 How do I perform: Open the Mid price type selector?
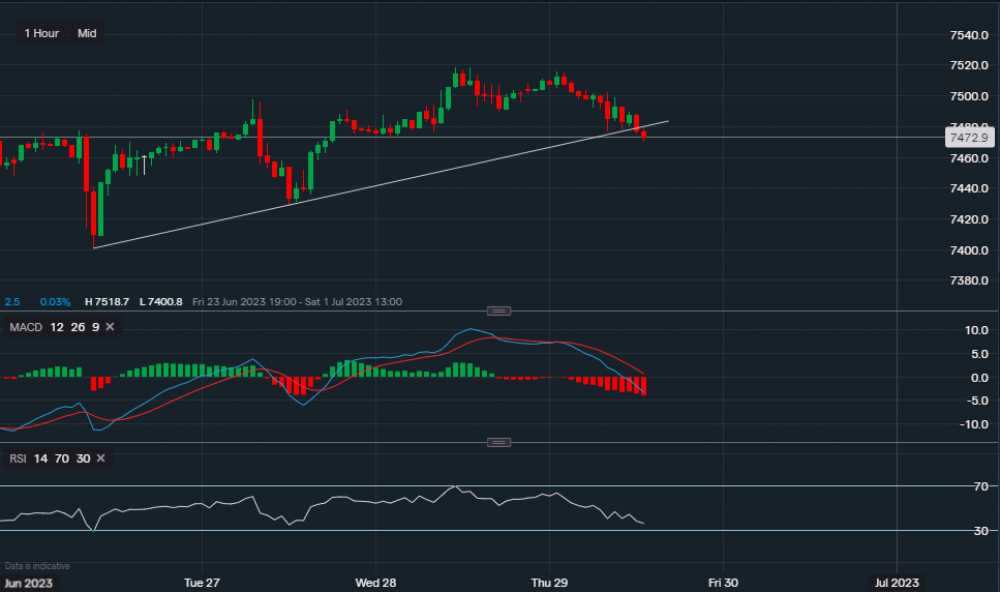pos(87,33)
